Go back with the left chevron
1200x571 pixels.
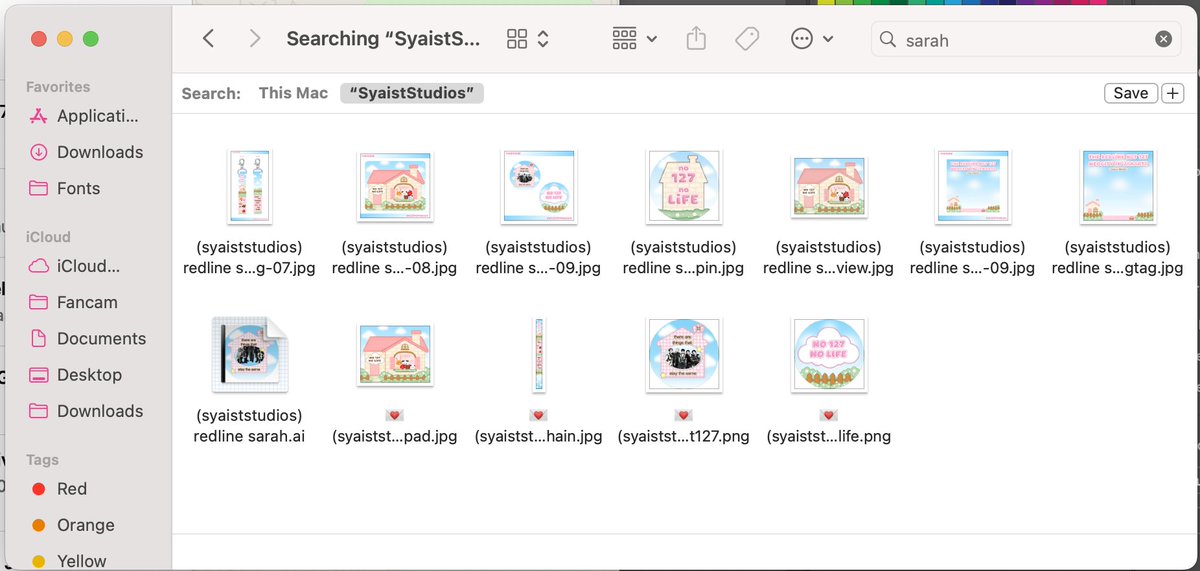pos(208,39)
